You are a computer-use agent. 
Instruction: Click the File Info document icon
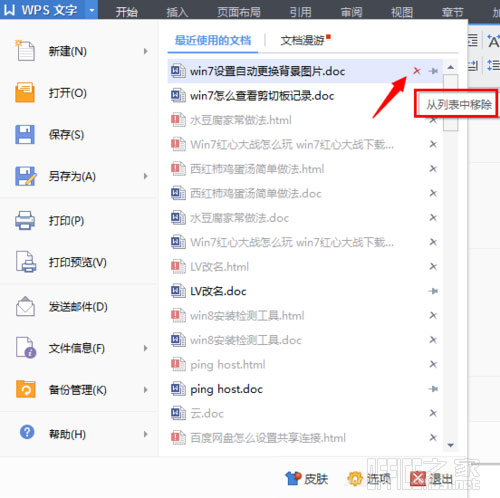(26, 348)
